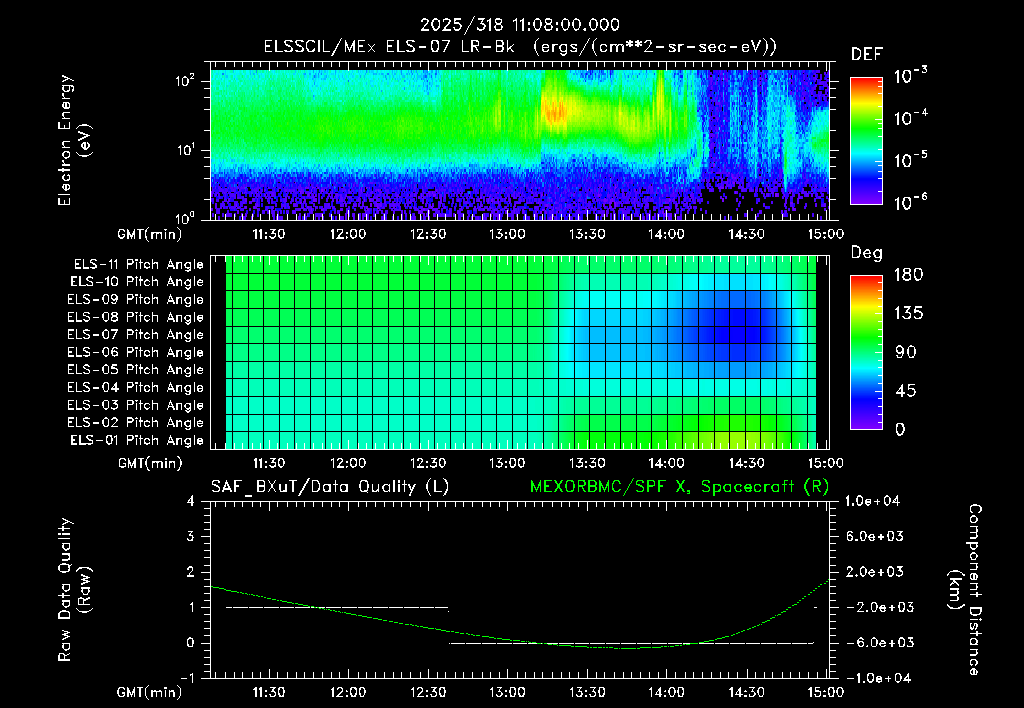Click the GMT(min) label under the spectrogram
This screenshot has width=1024, height=708.
[150, 234]
